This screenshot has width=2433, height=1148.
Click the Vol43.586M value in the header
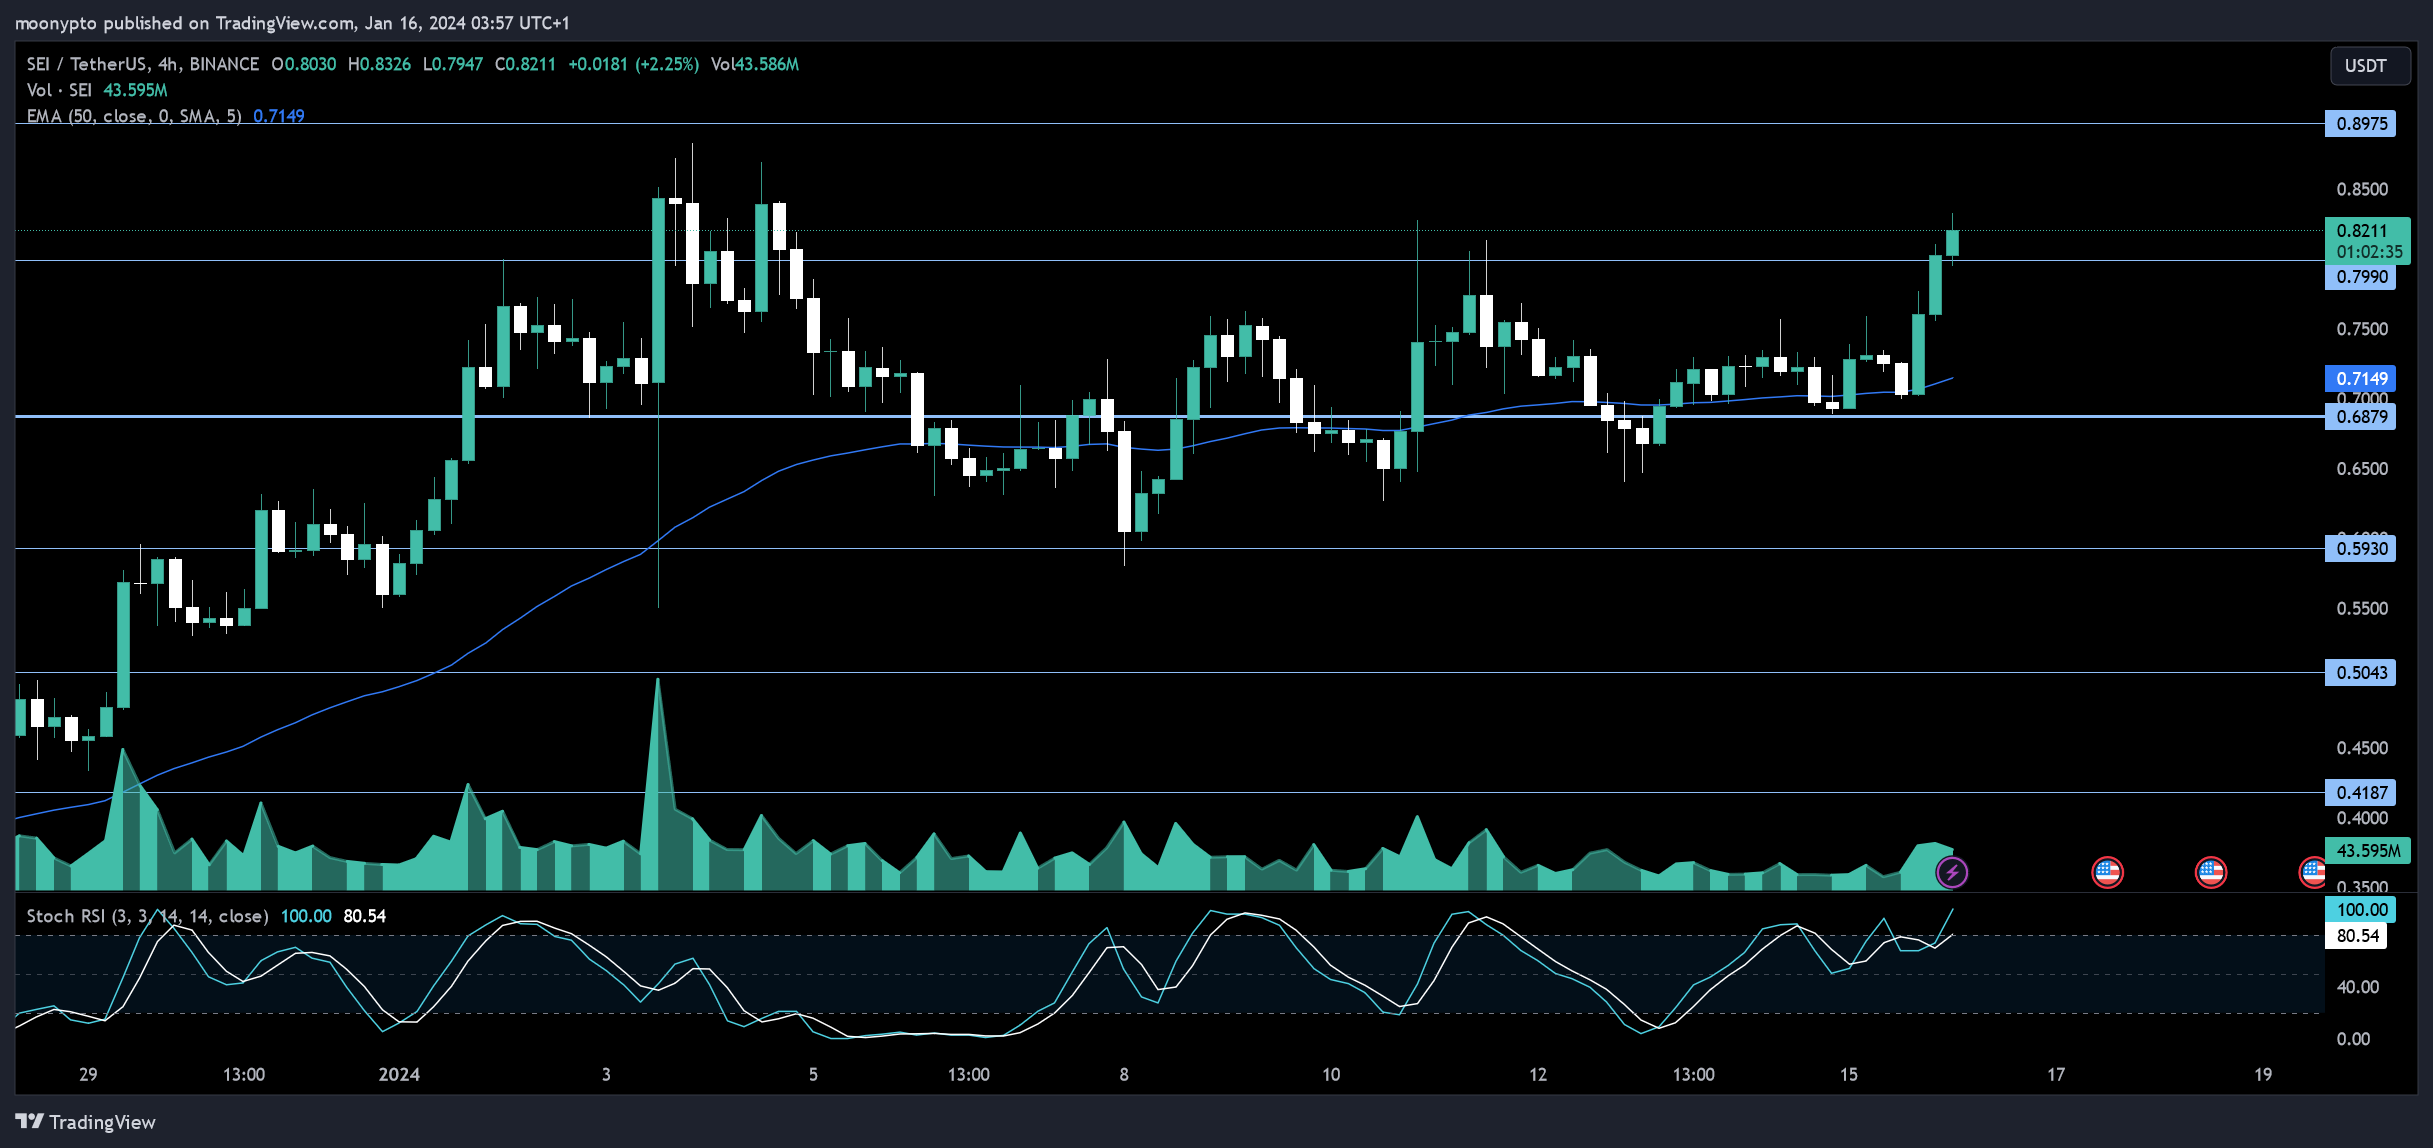(755, 64)
